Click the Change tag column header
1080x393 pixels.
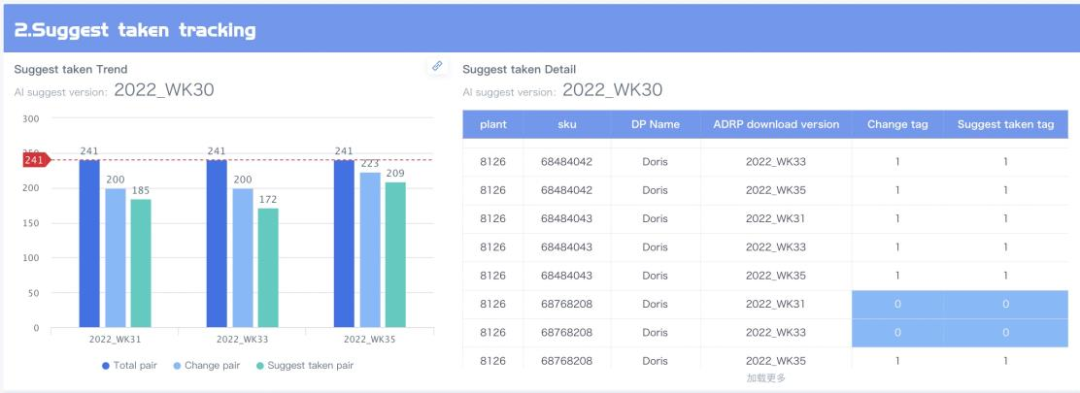pyautogui.click(x=897, y=125)
